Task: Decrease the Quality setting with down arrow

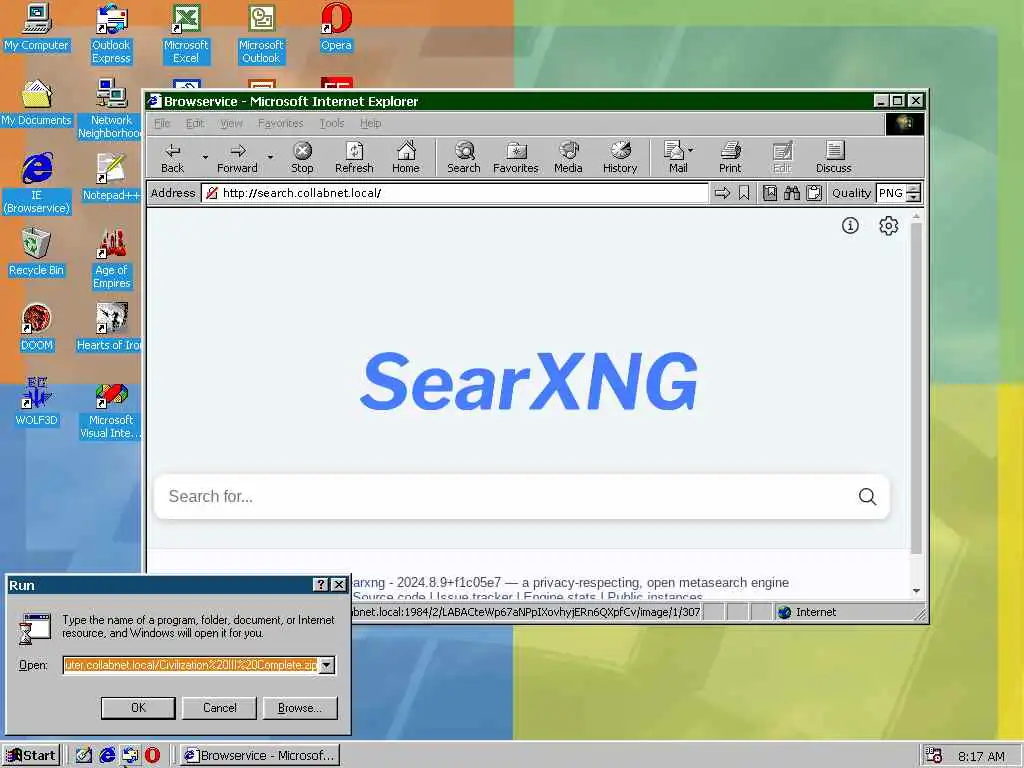Action: [914, 197]
